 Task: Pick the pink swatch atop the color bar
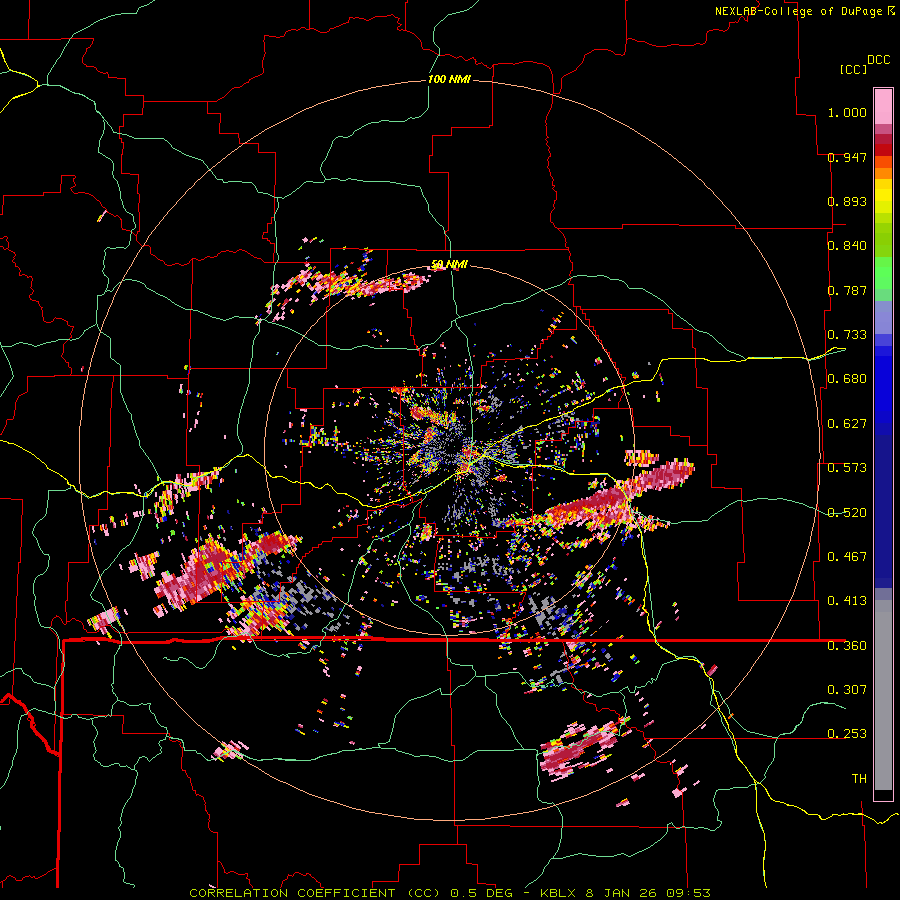pos(883,106)
